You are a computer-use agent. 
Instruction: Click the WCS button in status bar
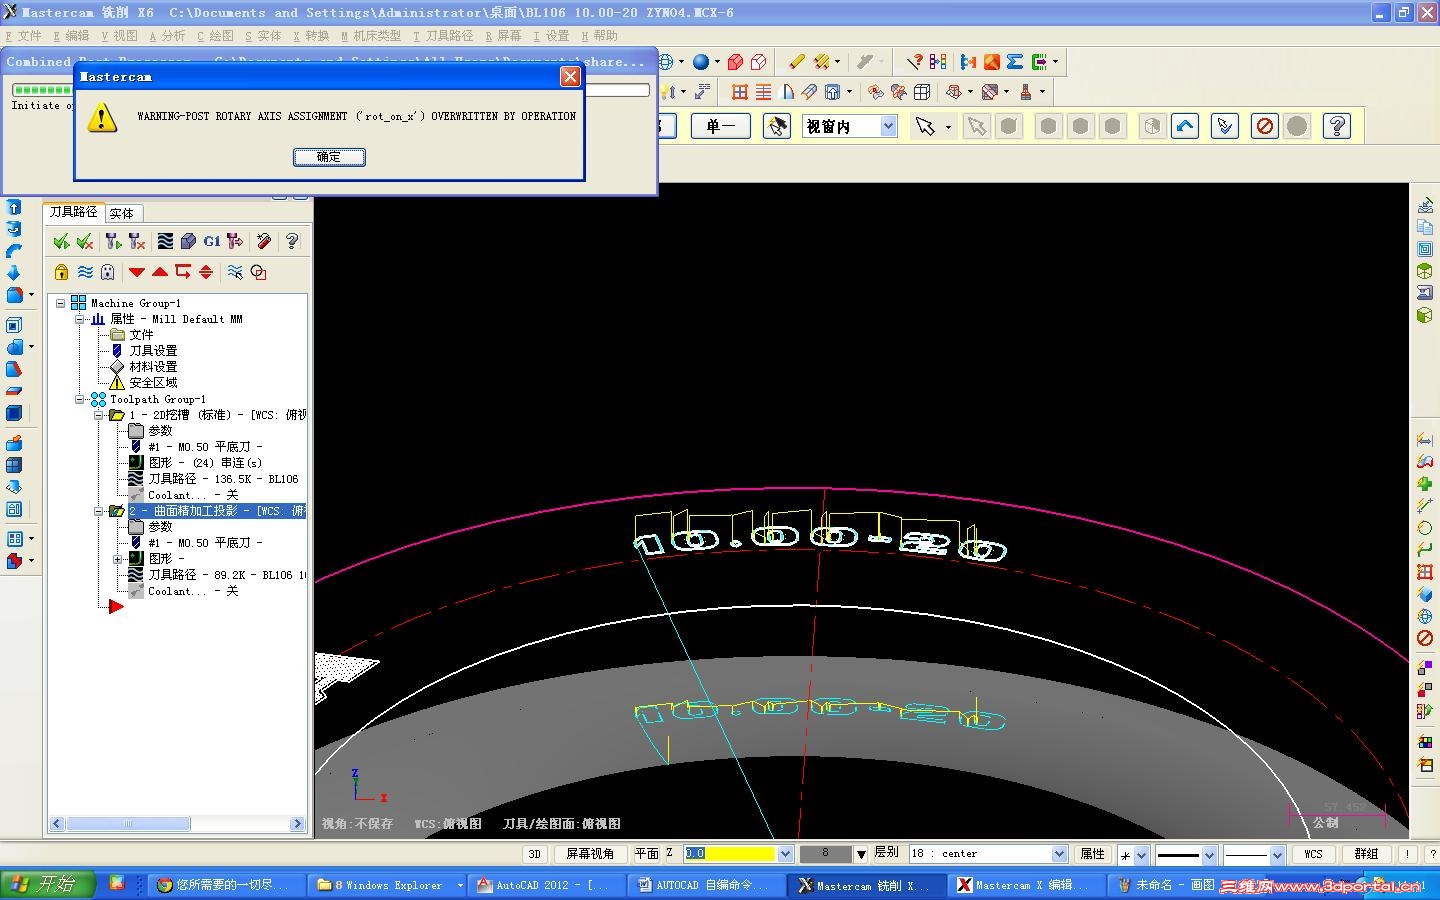click(x=1313, y=854)
